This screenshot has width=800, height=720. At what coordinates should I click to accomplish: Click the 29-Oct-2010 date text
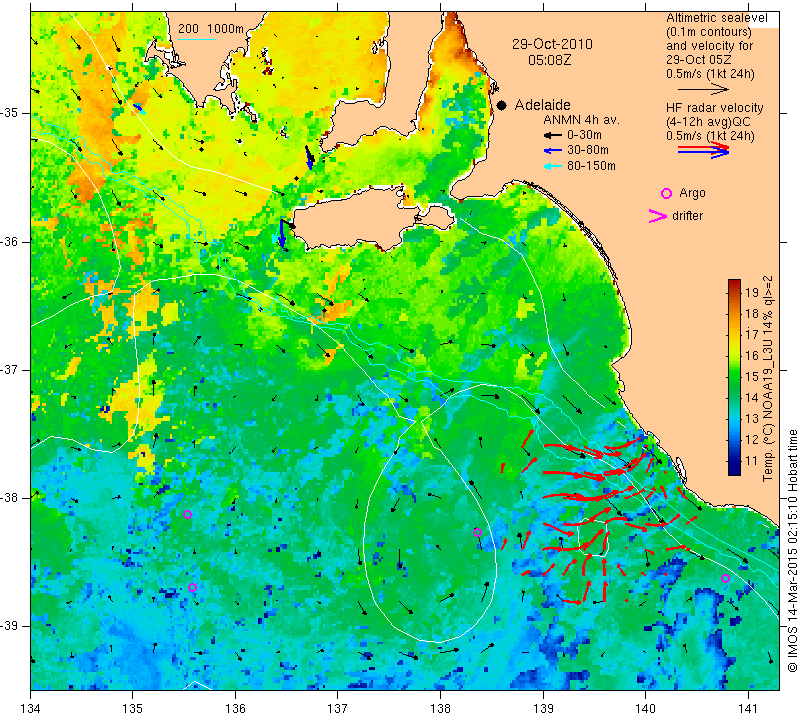pyautogui.click(x=553, y=44)
